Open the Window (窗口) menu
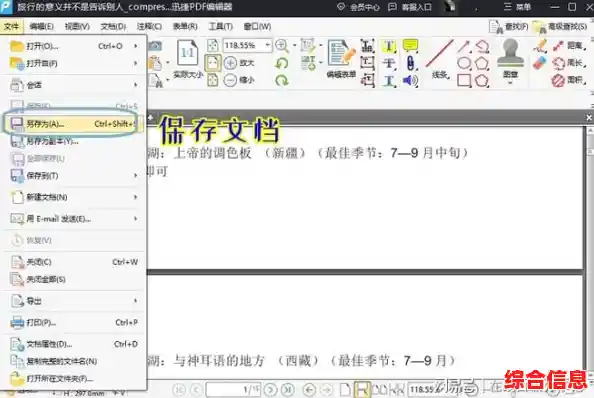Screen dimensions: 594x398 pyautogui.click(x=257, y=27)
